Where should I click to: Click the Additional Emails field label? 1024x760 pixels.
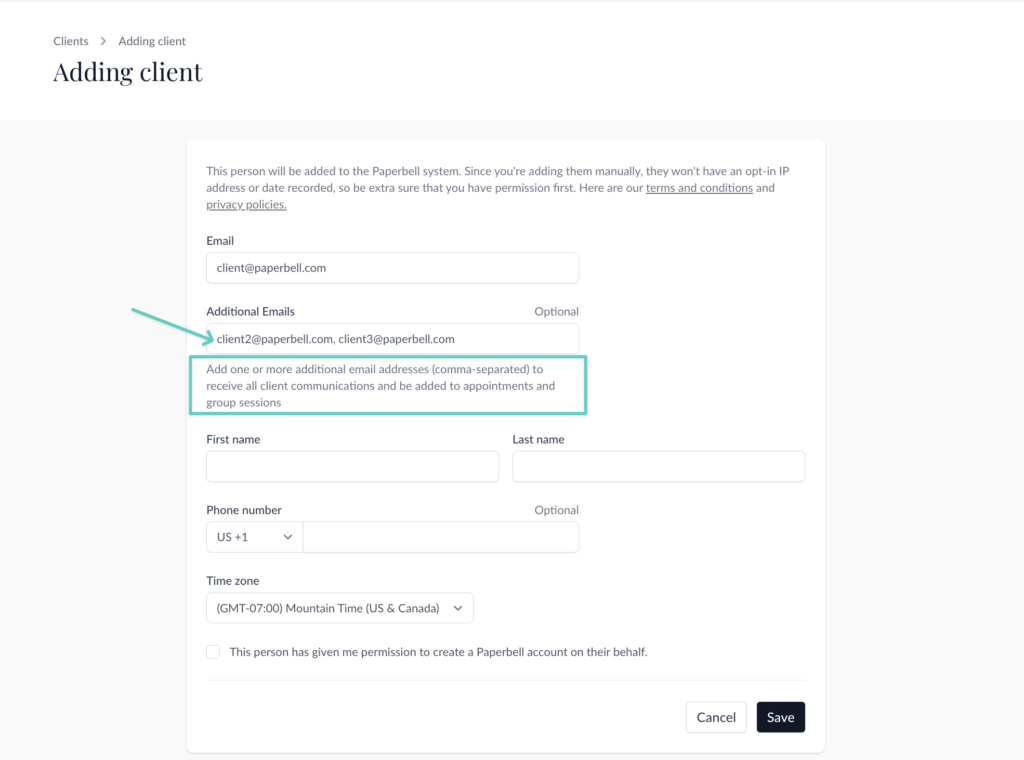(250, 312)
